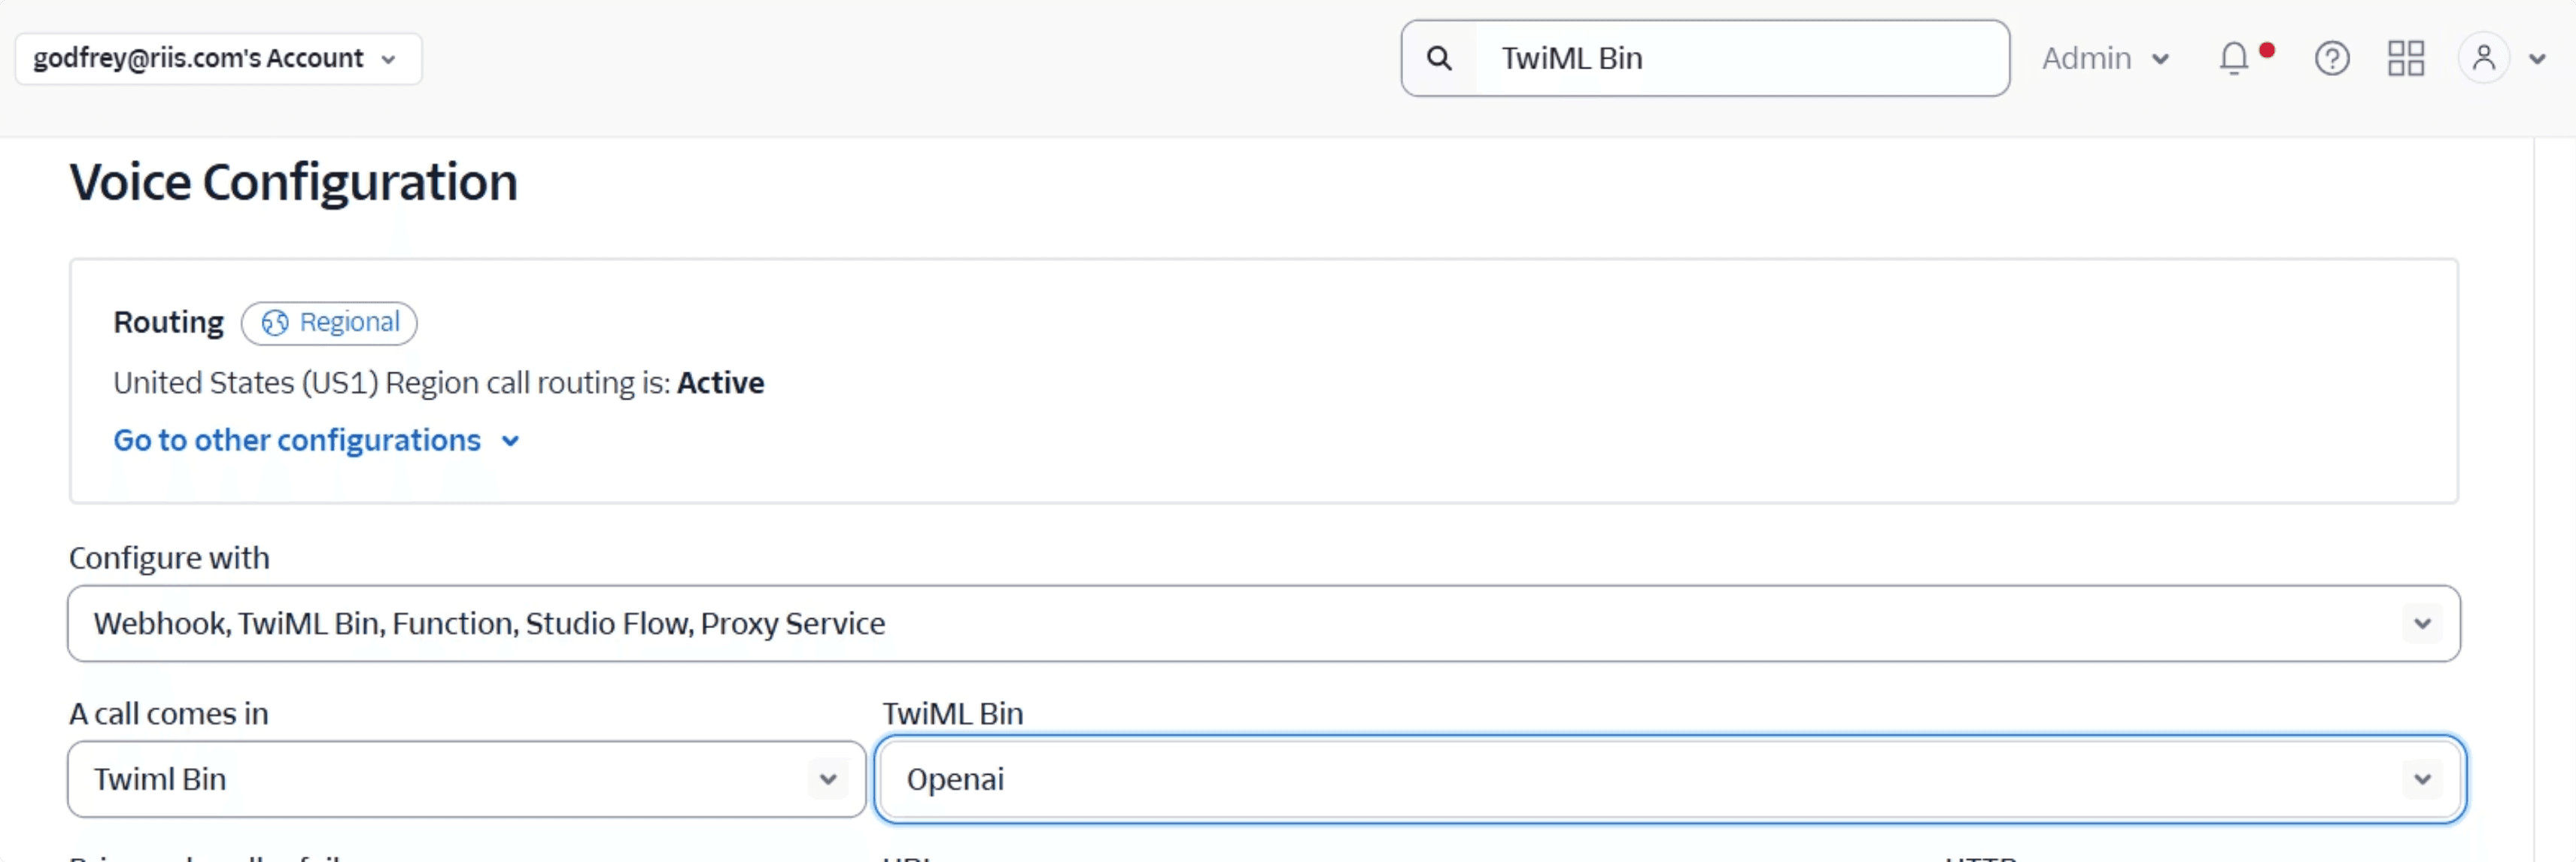The height and width of the screenshot is (862, 2576).
Task: Click the Openai dropdown arrow
Action: pos(2422,779)
